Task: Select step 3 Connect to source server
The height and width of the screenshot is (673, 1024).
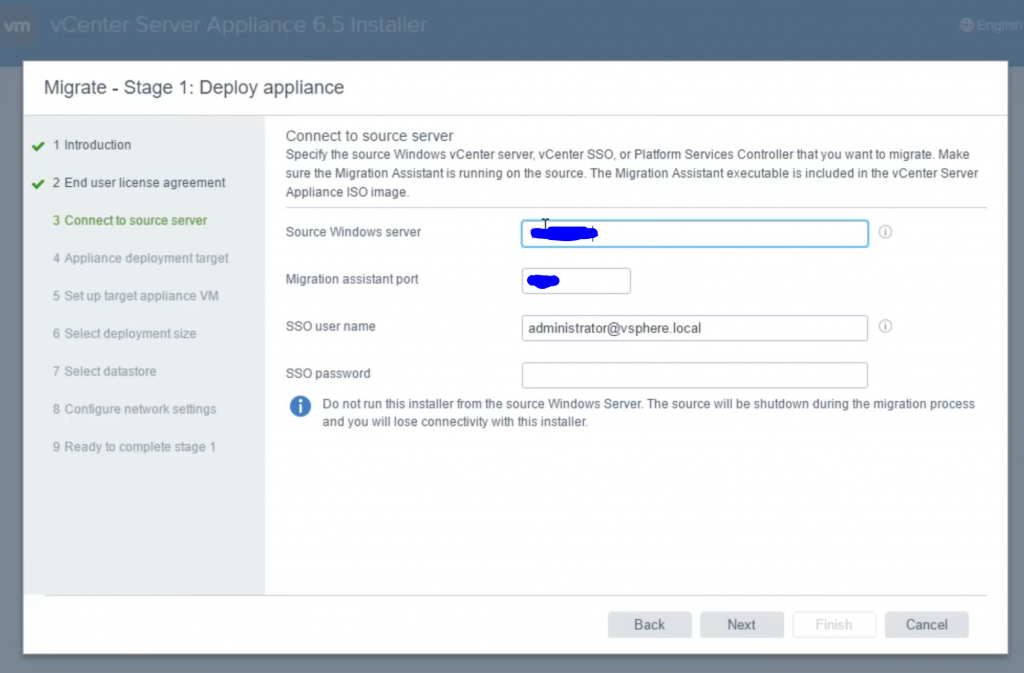Action: pyautogui.click(x=130, y=221)
